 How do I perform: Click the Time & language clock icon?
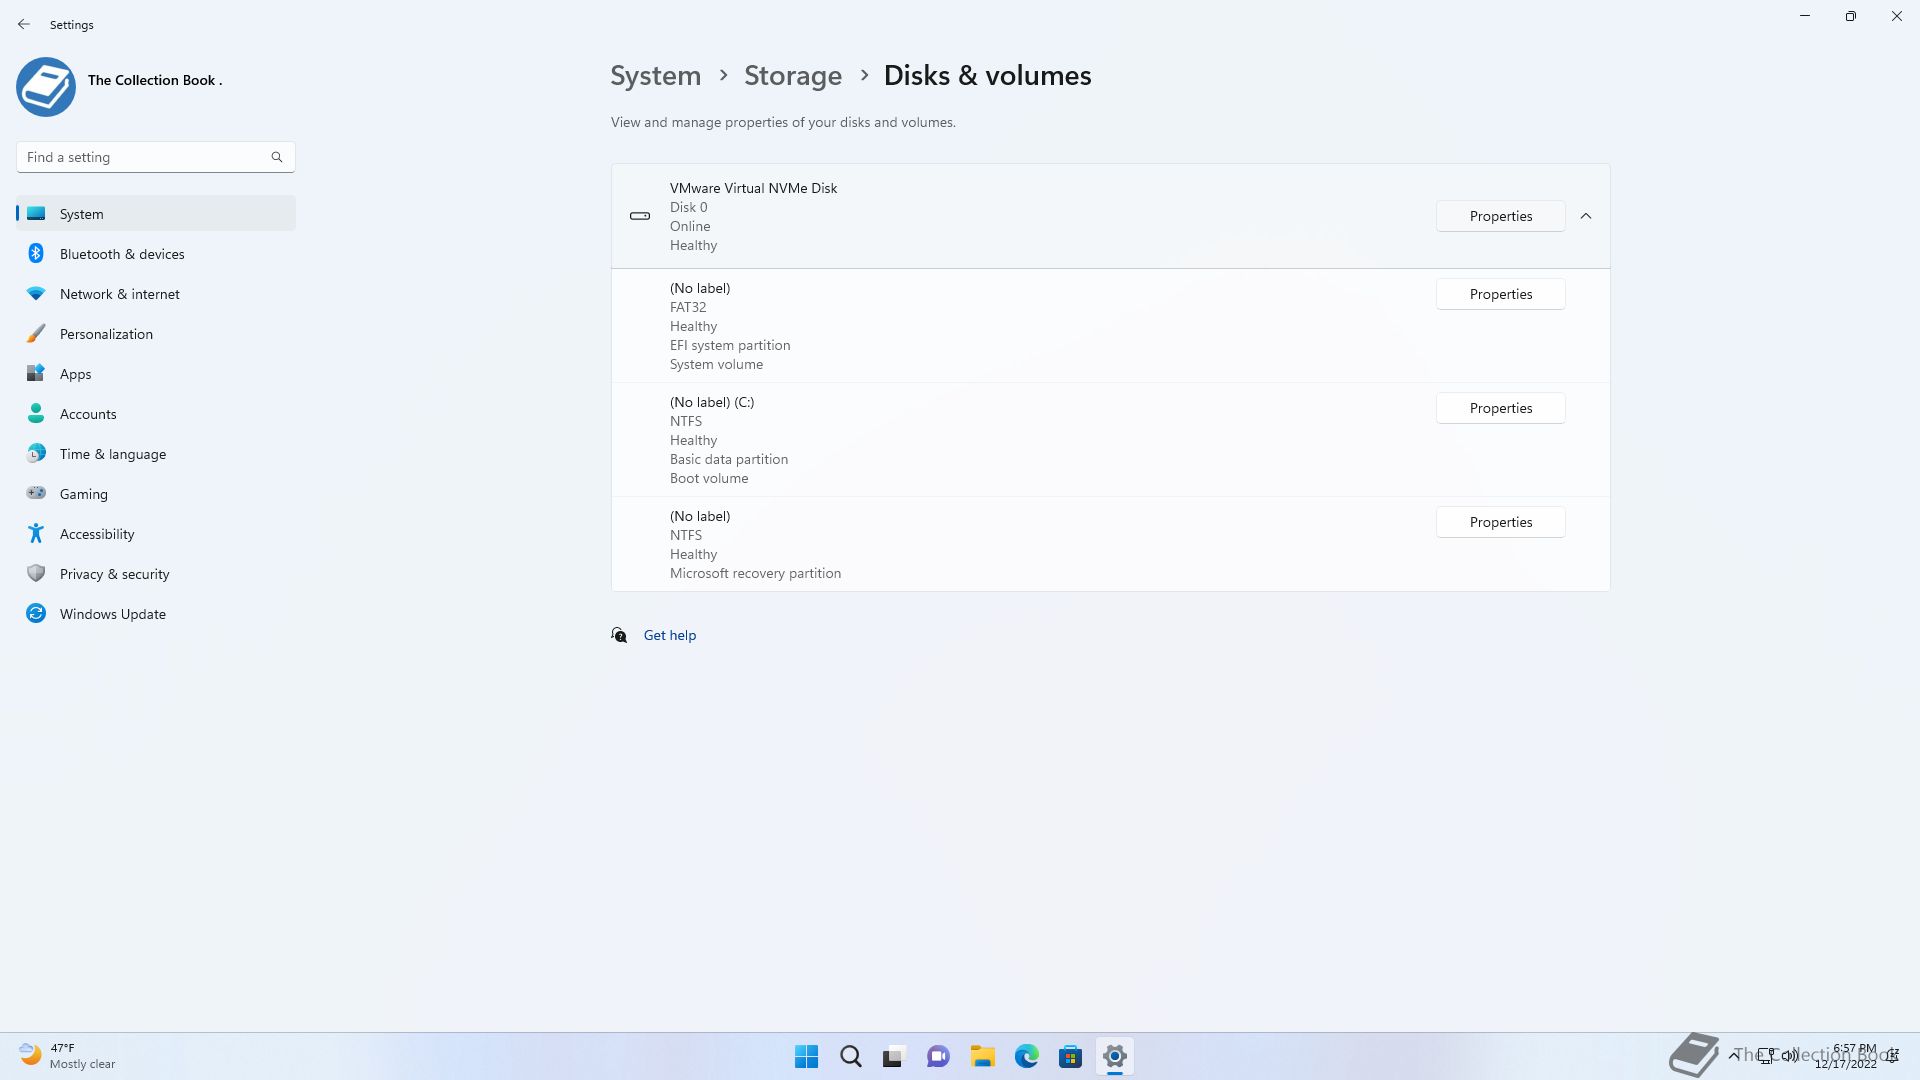coord(36,453)
